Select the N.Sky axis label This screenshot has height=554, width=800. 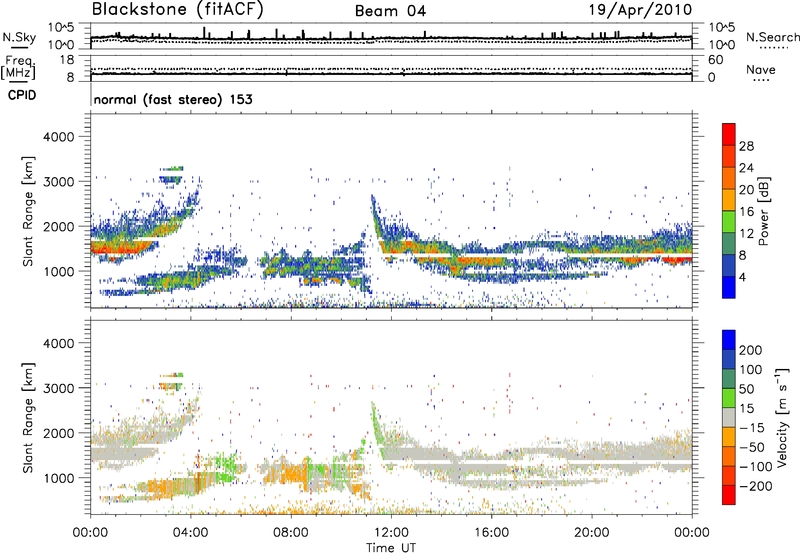pyautogui.click(x=19, y=37)
